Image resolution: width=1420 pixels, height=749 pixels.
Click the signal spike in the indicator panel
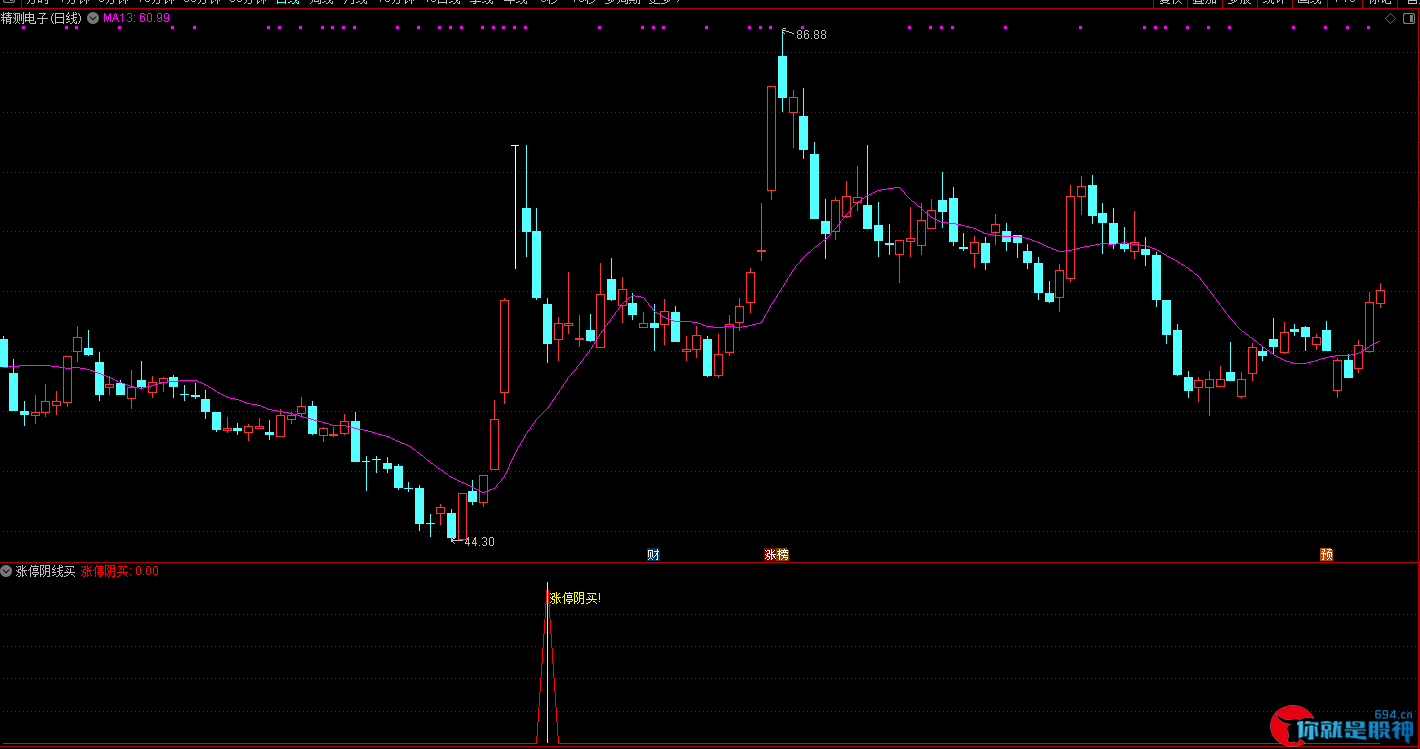pos(547,663)
